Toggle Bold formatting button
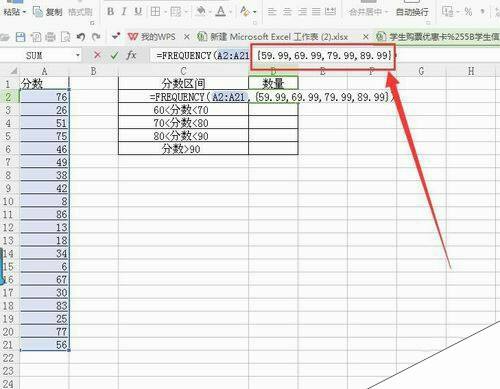 tap(110, 12)
